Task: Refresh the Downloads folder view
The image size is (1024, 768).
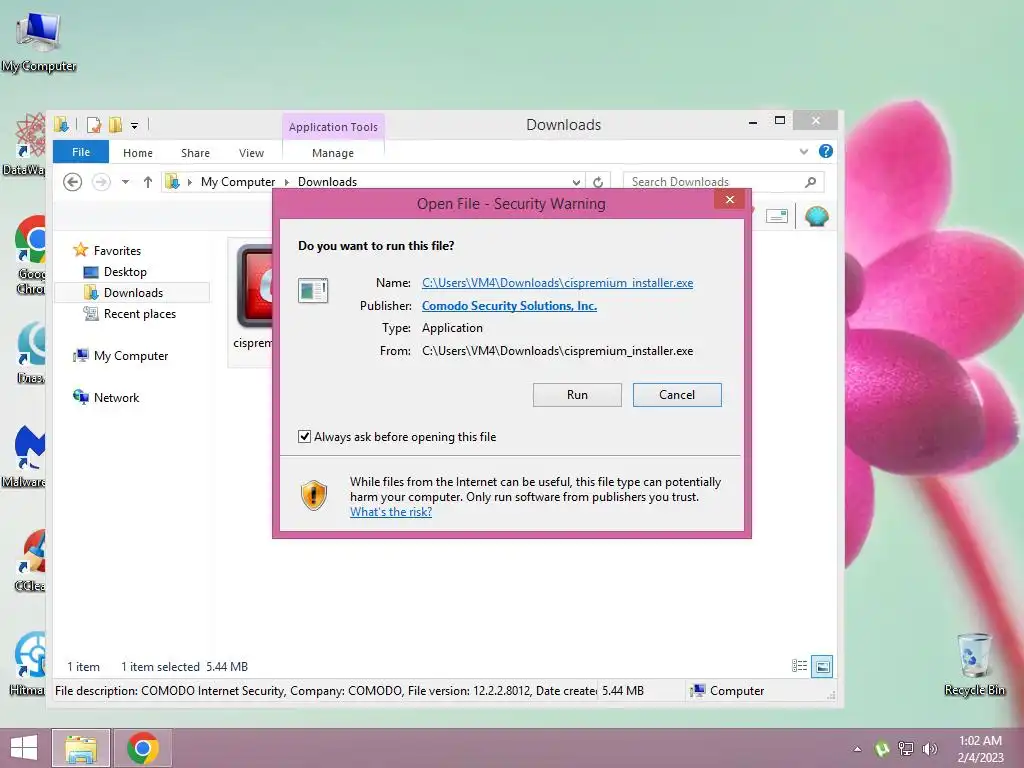Action: [x=598, y=182]
